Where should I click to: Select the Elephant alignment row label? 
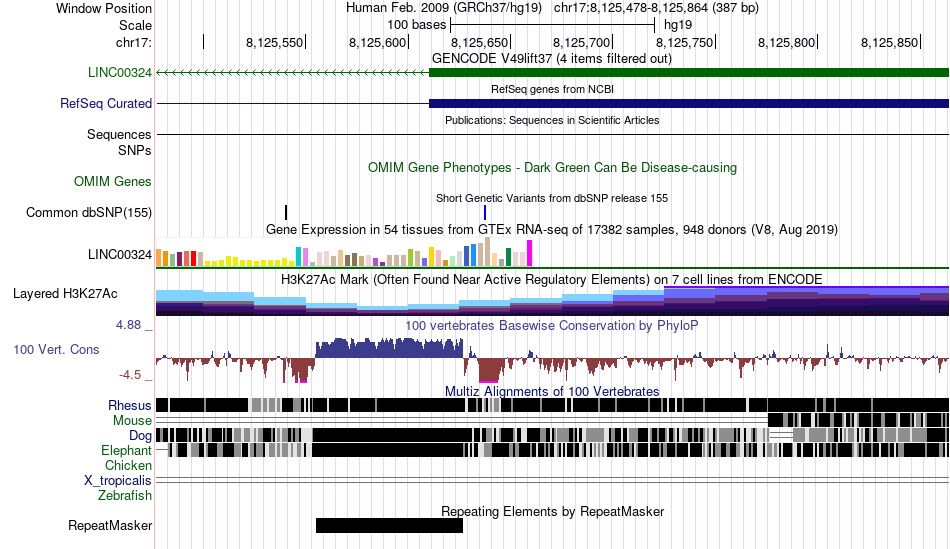127,451
